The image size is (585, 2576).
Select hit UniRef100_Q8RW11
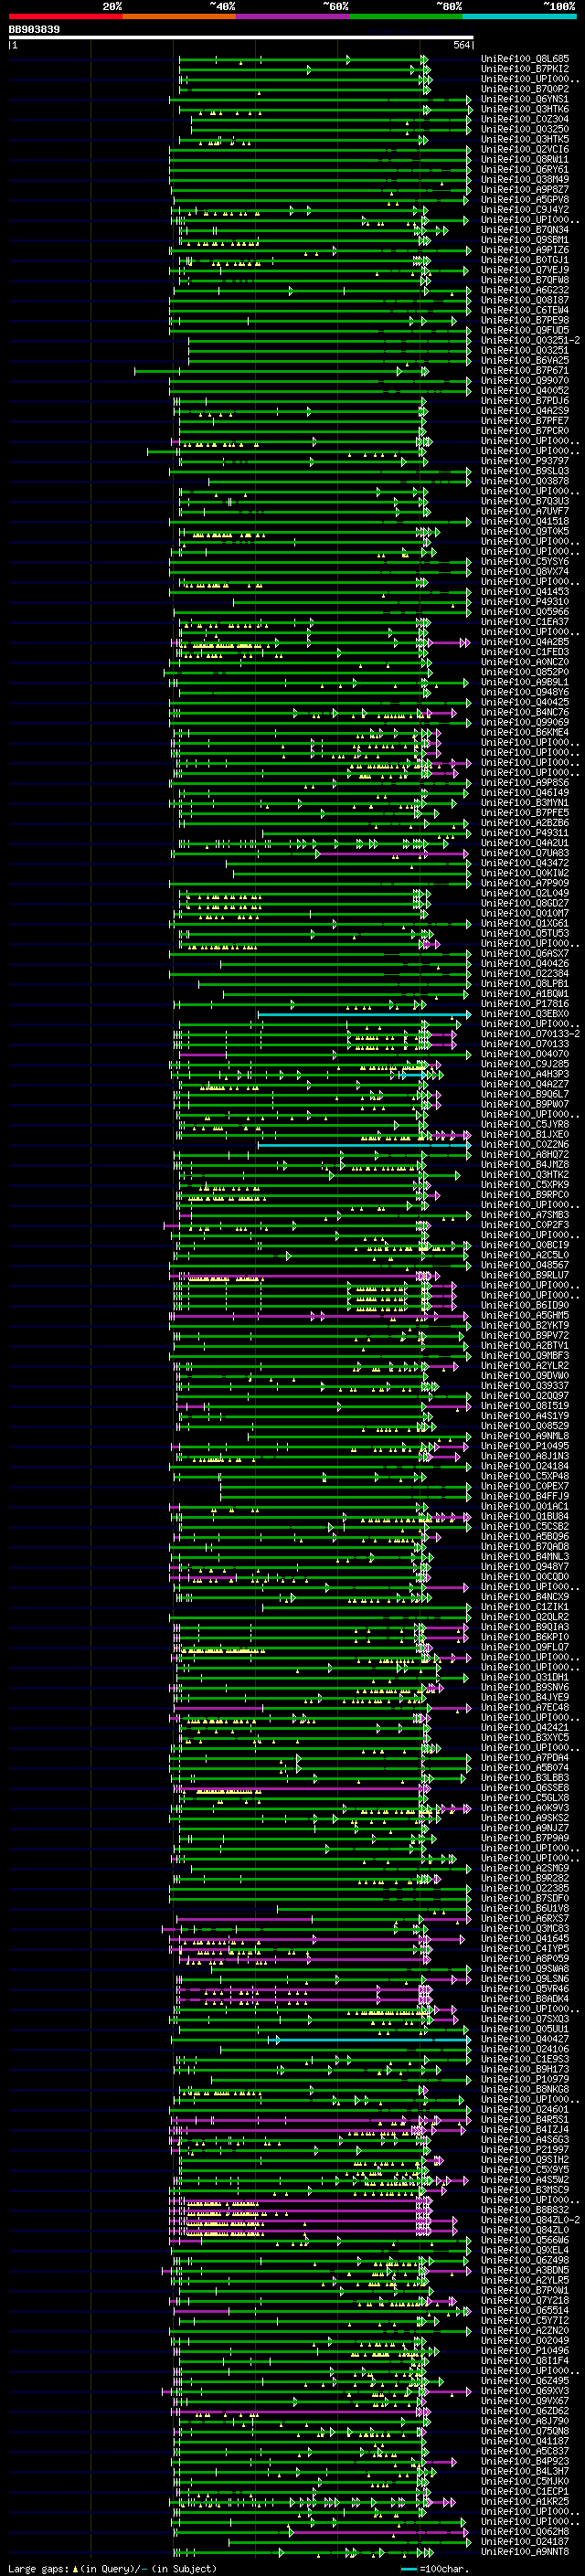(x=525, y=159)
